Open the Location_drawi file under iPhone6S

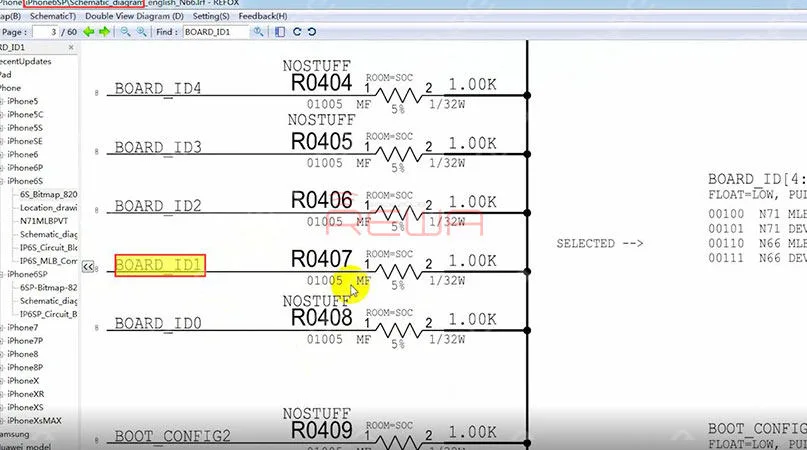click(48, 208)
